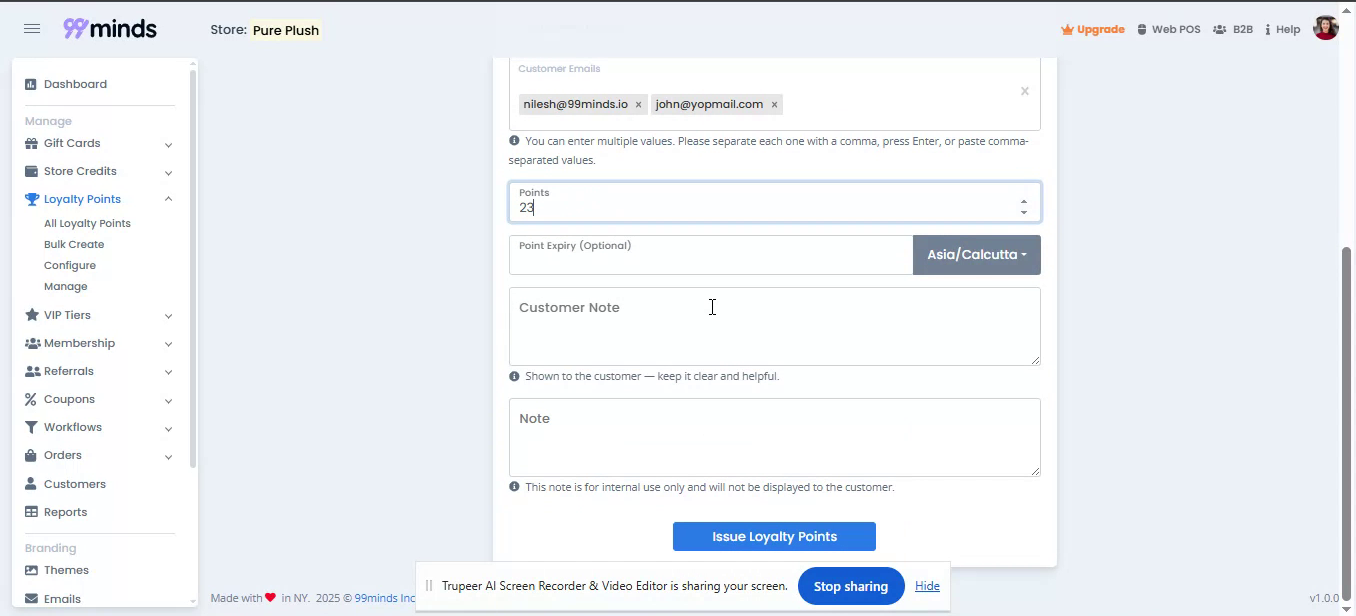This screenshot has width=1356, height=616.
Task: Click the Pure Plush store name
Action: pyautogui.click(x=286, y=30)
